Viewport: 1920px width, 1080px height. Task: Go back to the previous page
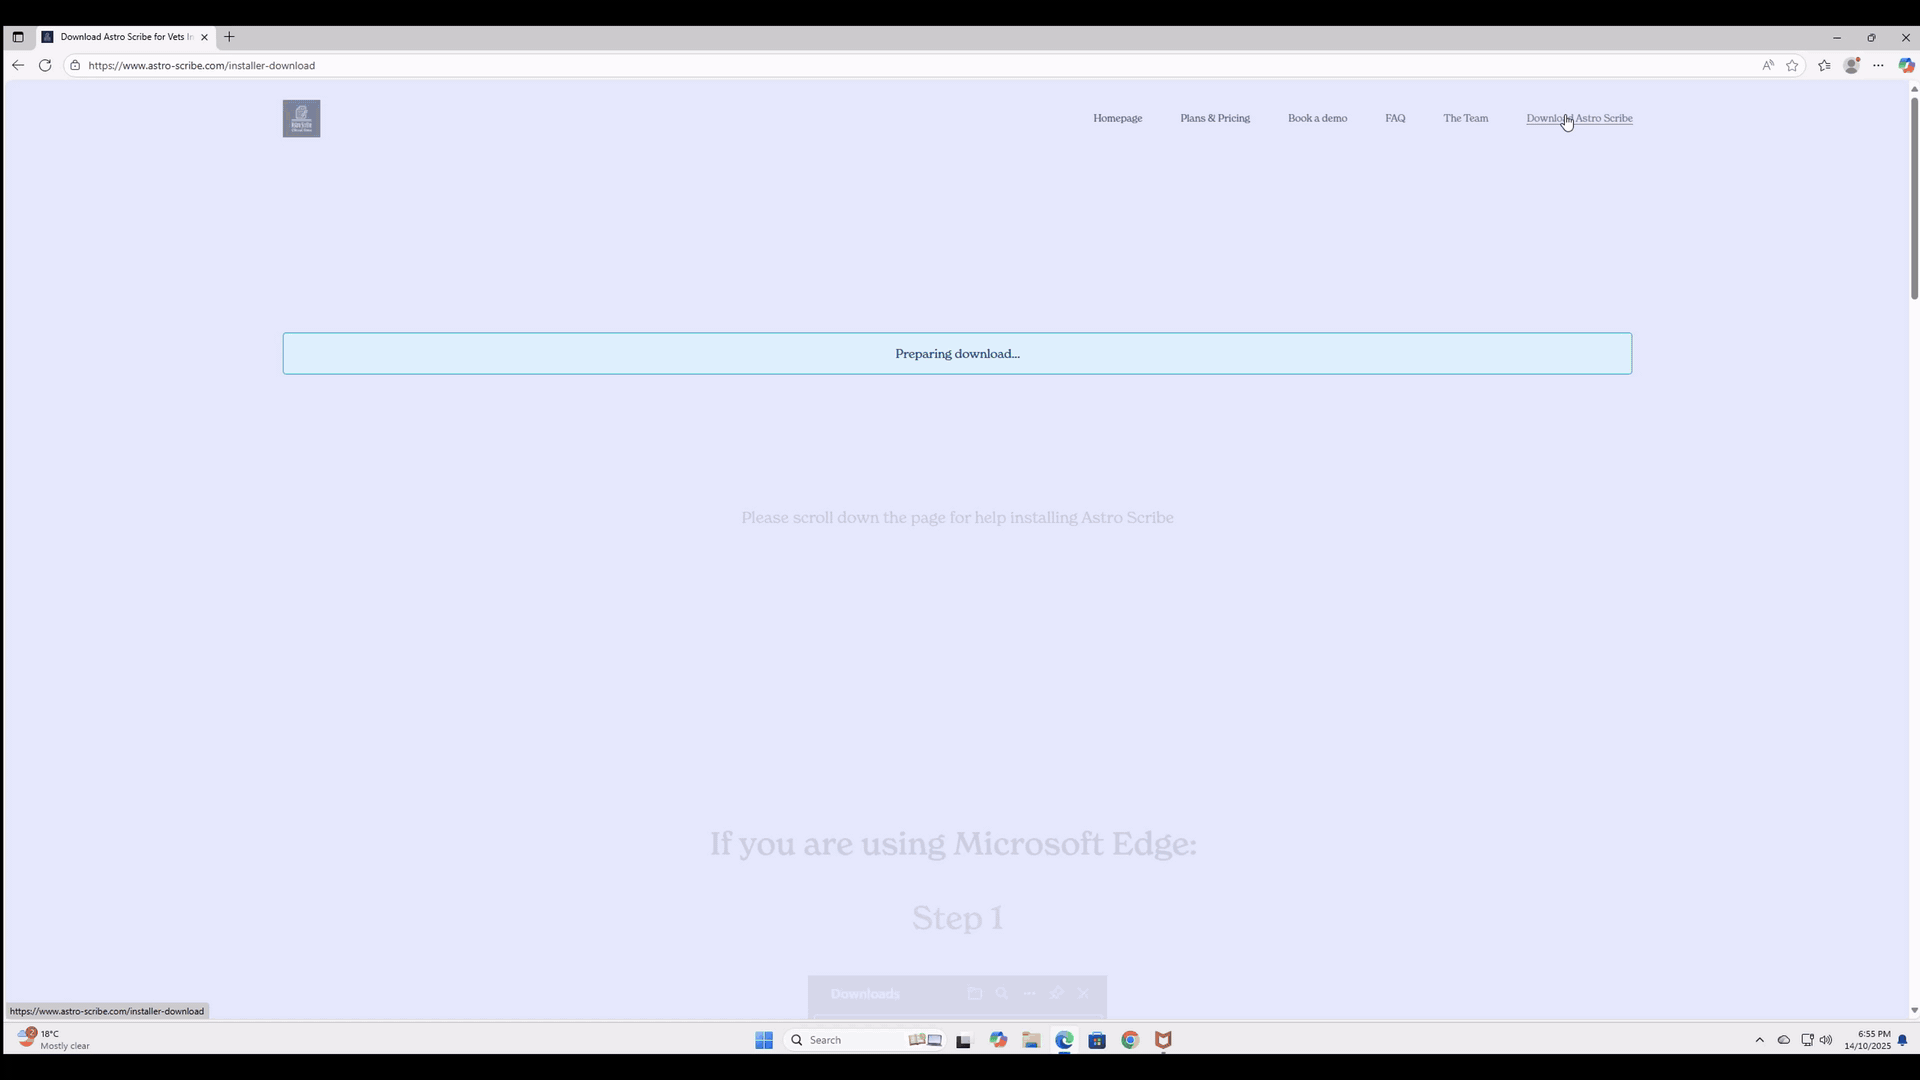pos(18,65)
